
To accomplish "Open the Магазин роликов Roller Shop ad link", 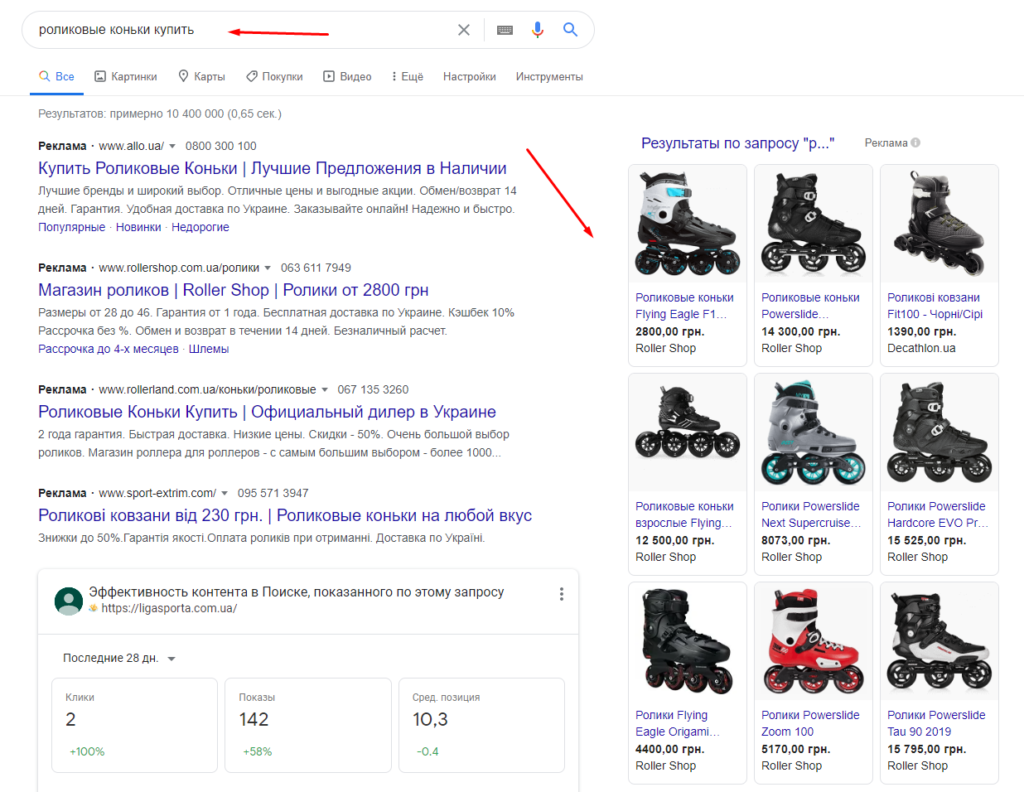I will [233, 290].
